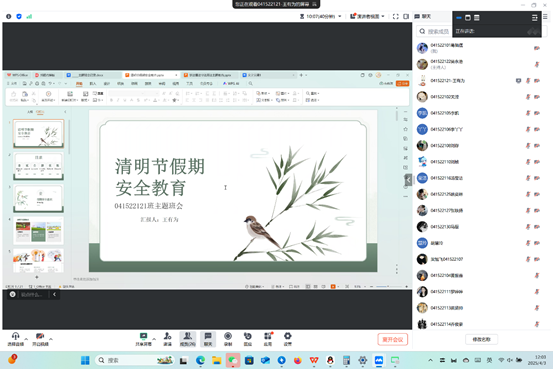Select the floating video window single view icon
Image resolution: width=553 pixels, height=369 pixels.
[468, 18]
